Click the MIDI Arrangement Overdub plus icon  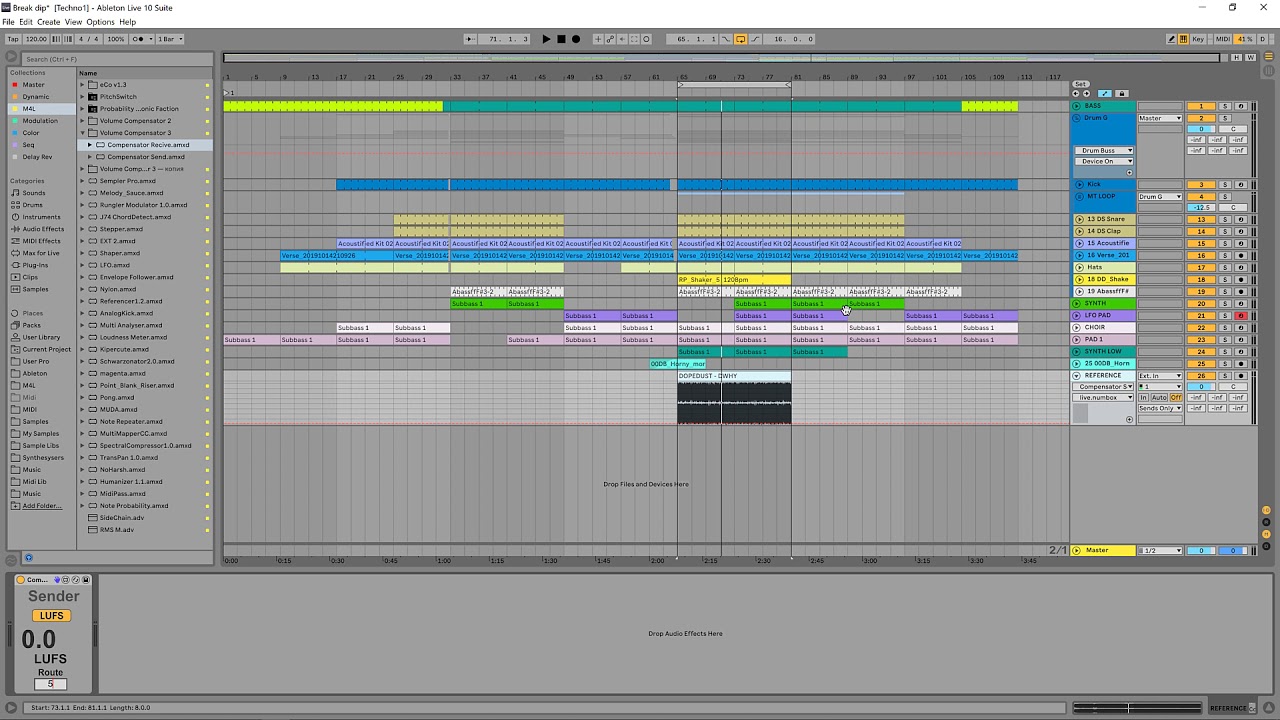click(598, 39)
